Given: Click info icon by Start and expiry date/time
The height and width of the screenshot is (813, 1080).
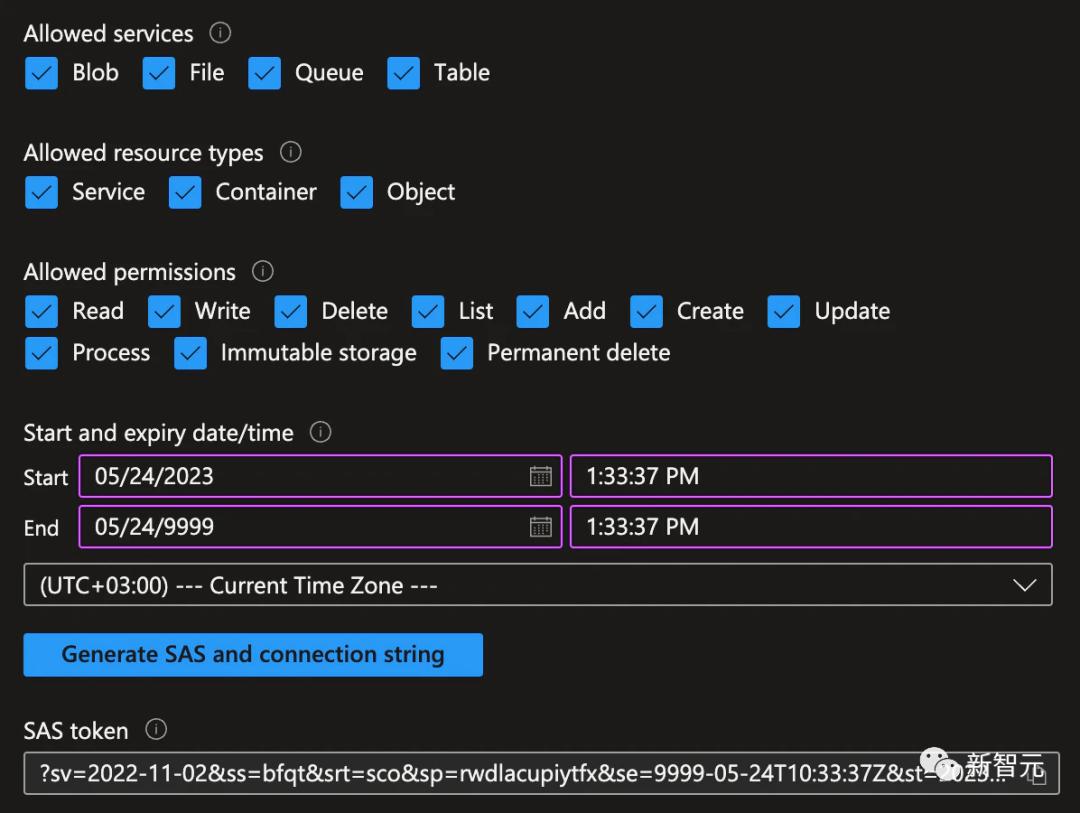Looking at the screenshot, I should pyautogui.click(x=320, y=432).
